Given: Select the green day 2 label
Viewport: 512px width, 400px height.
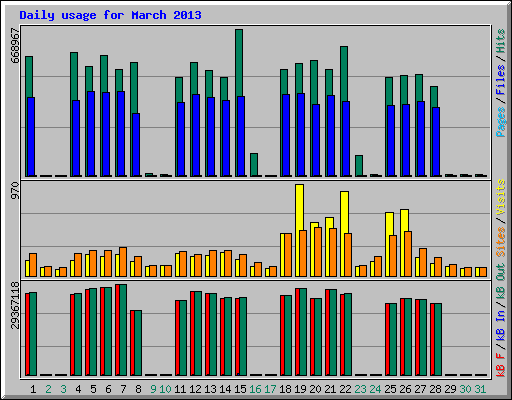Looking at the screenshot, I should [x=48, y=389].
